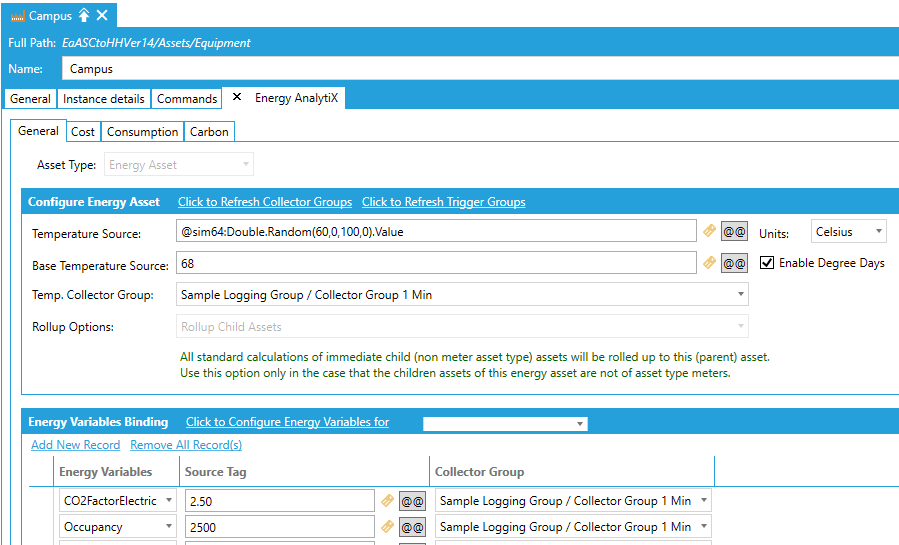
Task: Toggle the Enable Degree Days checkbox
Action: (x=767, y=263)
